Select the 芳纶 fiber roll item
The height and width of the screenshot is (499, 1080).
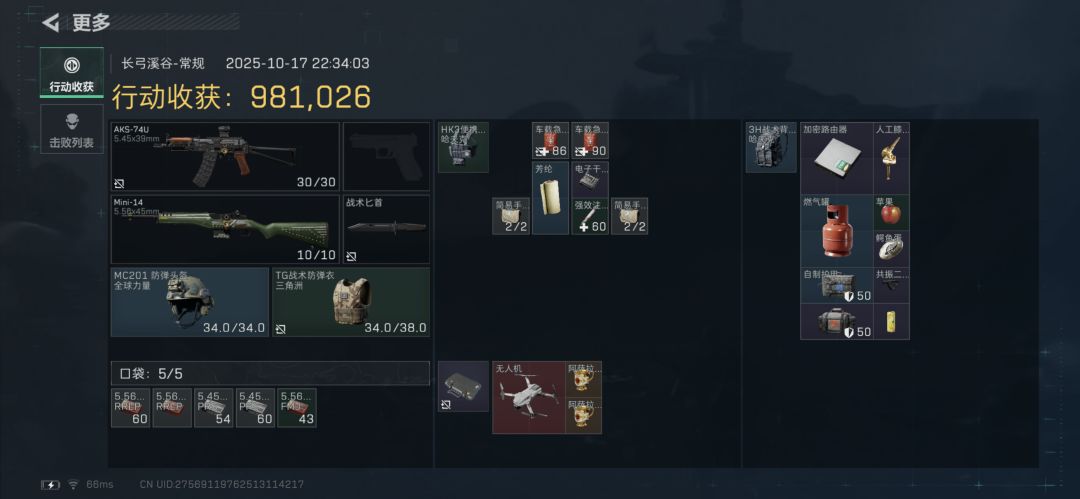point(550,198)
